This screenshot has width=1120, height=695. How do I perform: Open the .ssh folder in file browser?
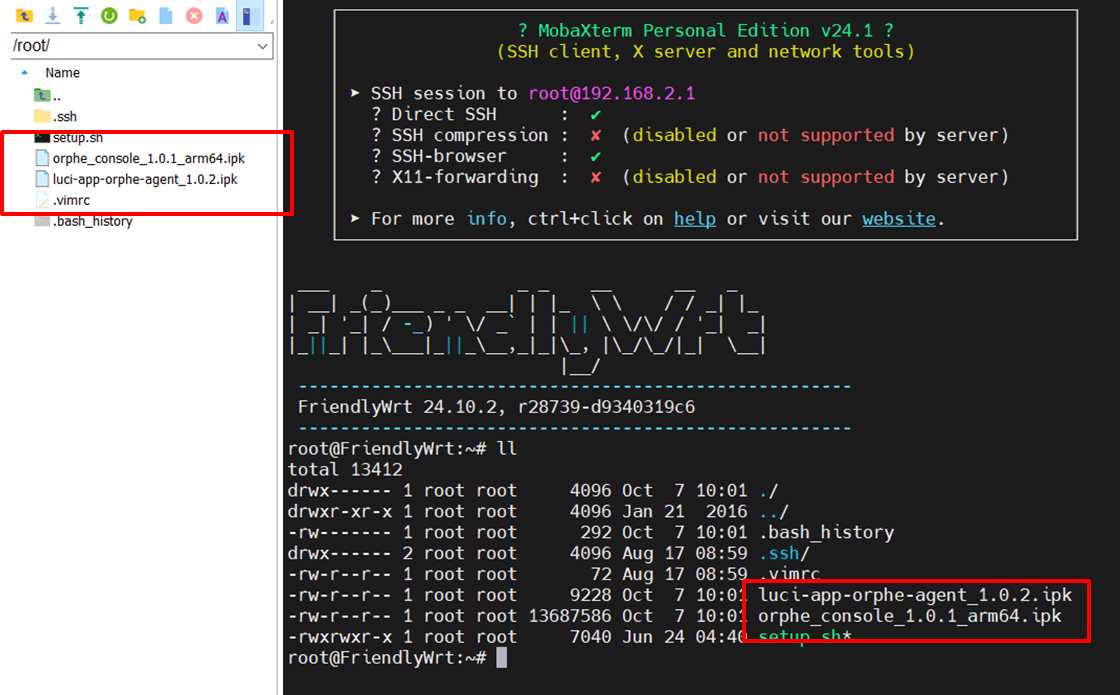64,117
